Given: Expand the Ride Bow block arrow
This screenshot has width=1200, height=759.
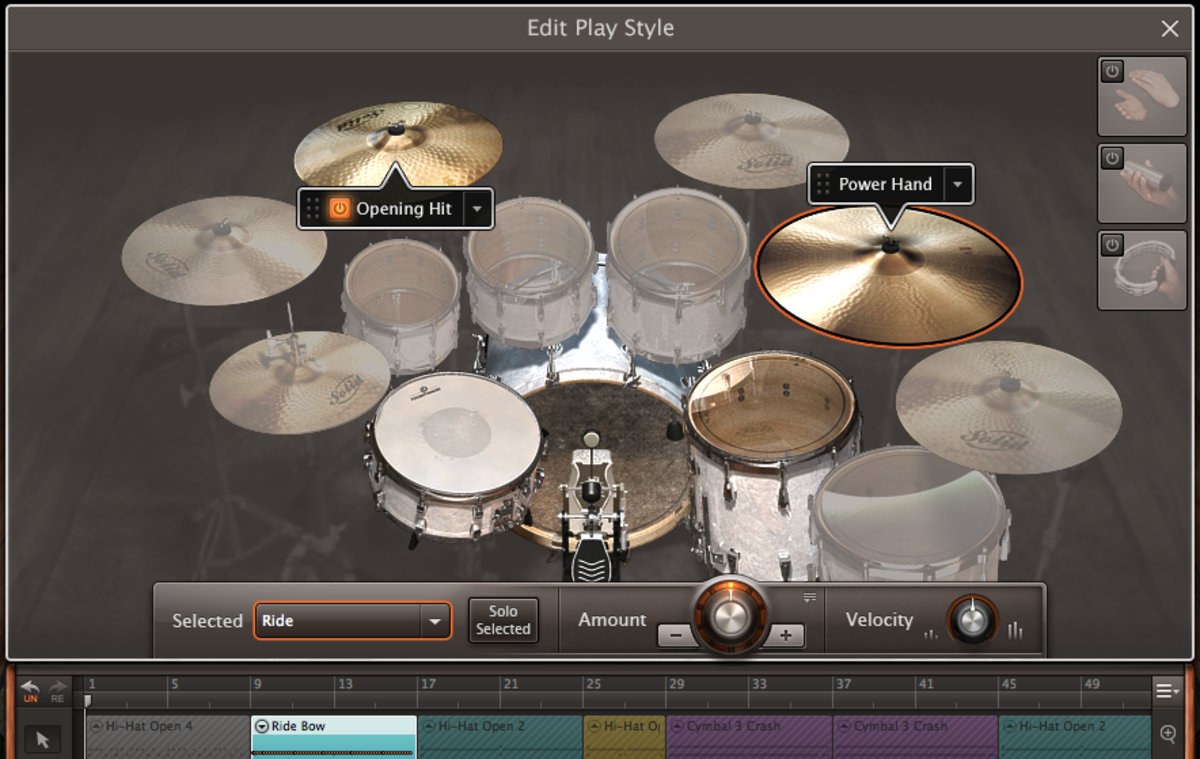Looking at the screenshot, I should (x=262, y=726).
